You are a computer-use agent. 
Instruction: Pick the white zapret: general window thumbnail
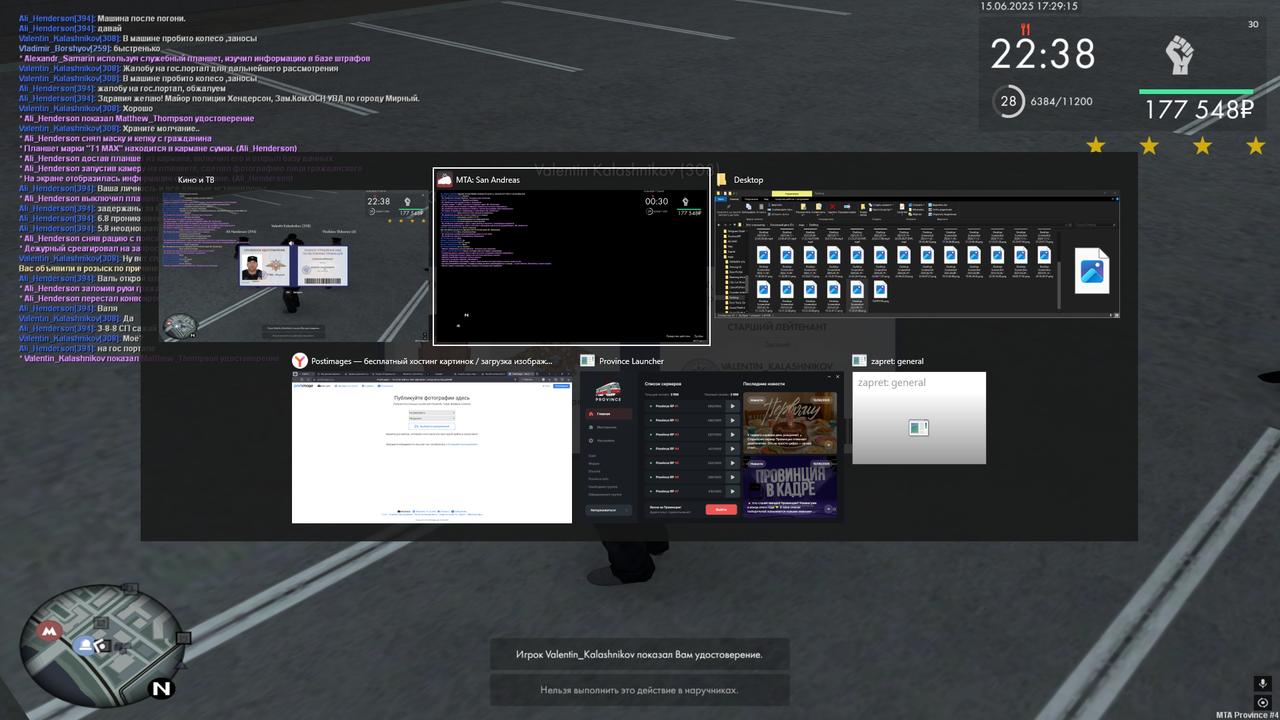click(x=919, y=418)
